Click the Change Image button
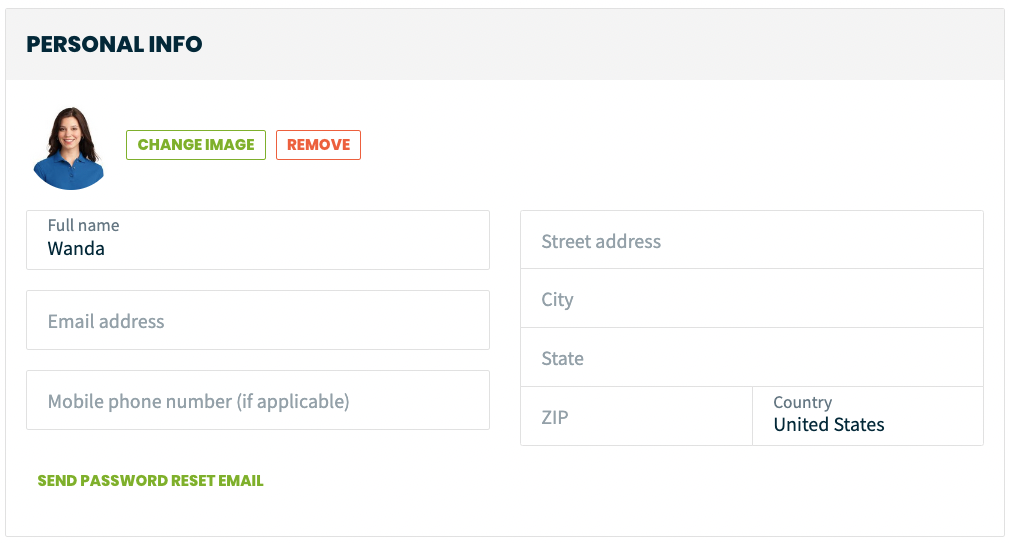The width and height of the screenshot is (1009, 543). pos(196,145)
